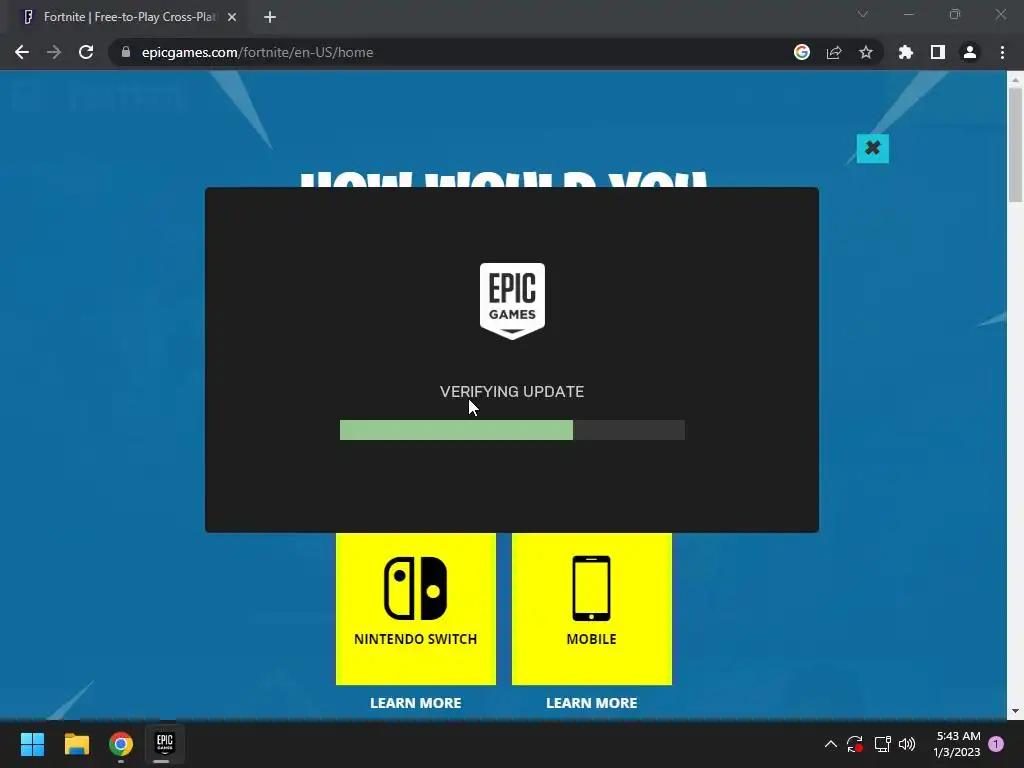1024x768 pixels.
Task: Open a new browser tab
Action: click(x=270, y=17)
